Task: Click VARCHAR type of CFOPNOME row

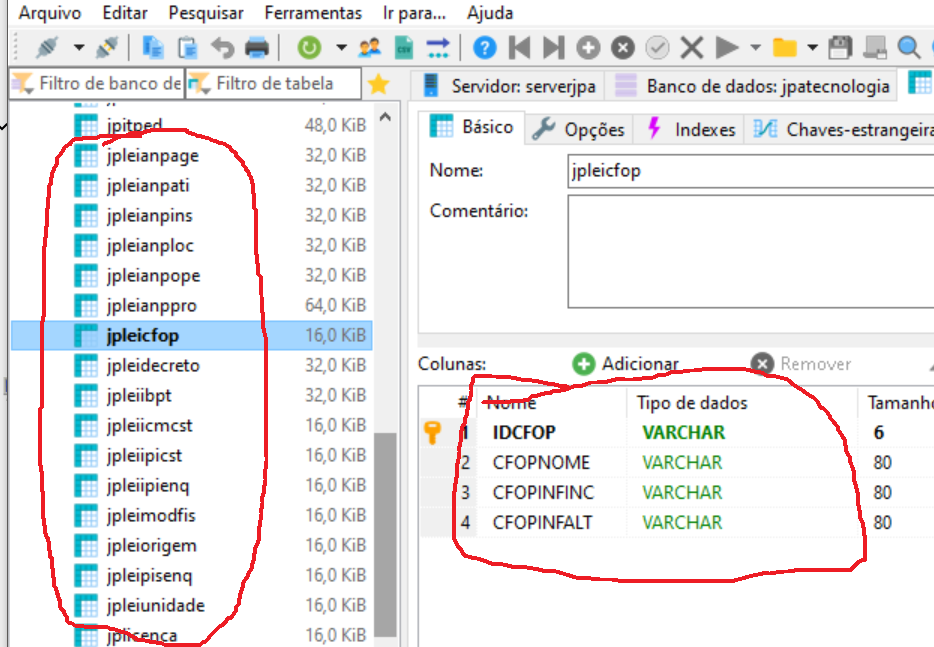Action: point(682,462)
